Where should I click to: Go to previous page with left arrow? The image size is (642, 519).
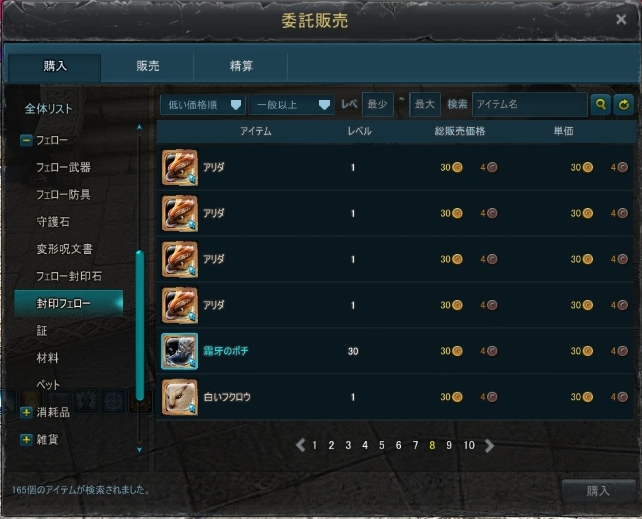301,445
